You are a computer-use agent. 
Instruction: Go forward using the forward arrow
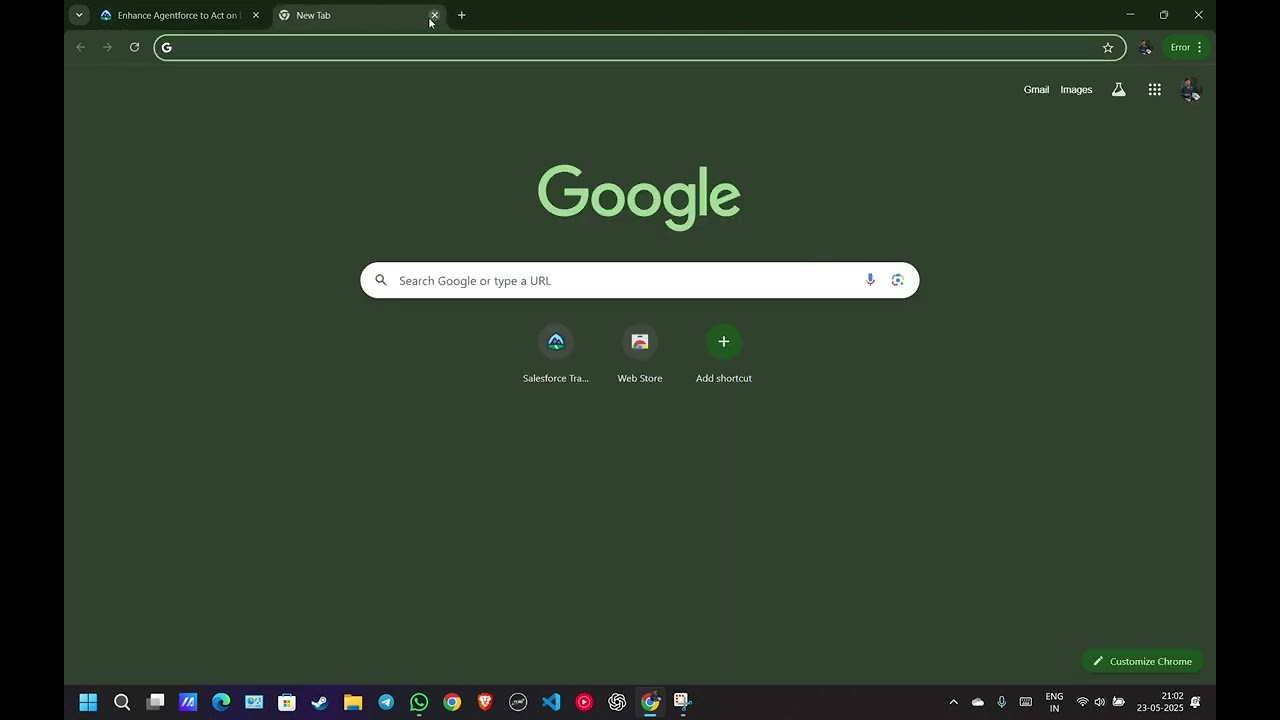[x=107, y=47]
